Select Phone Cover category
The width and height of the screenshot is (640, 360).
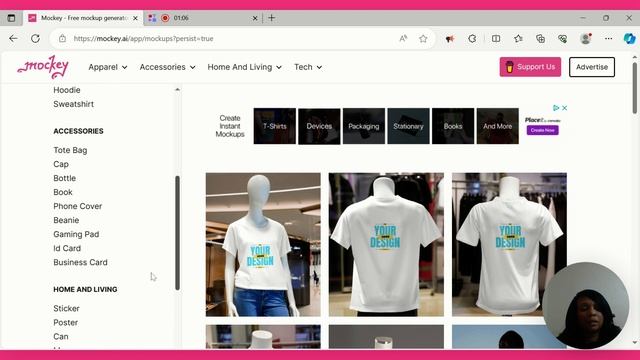click(78, 206)
